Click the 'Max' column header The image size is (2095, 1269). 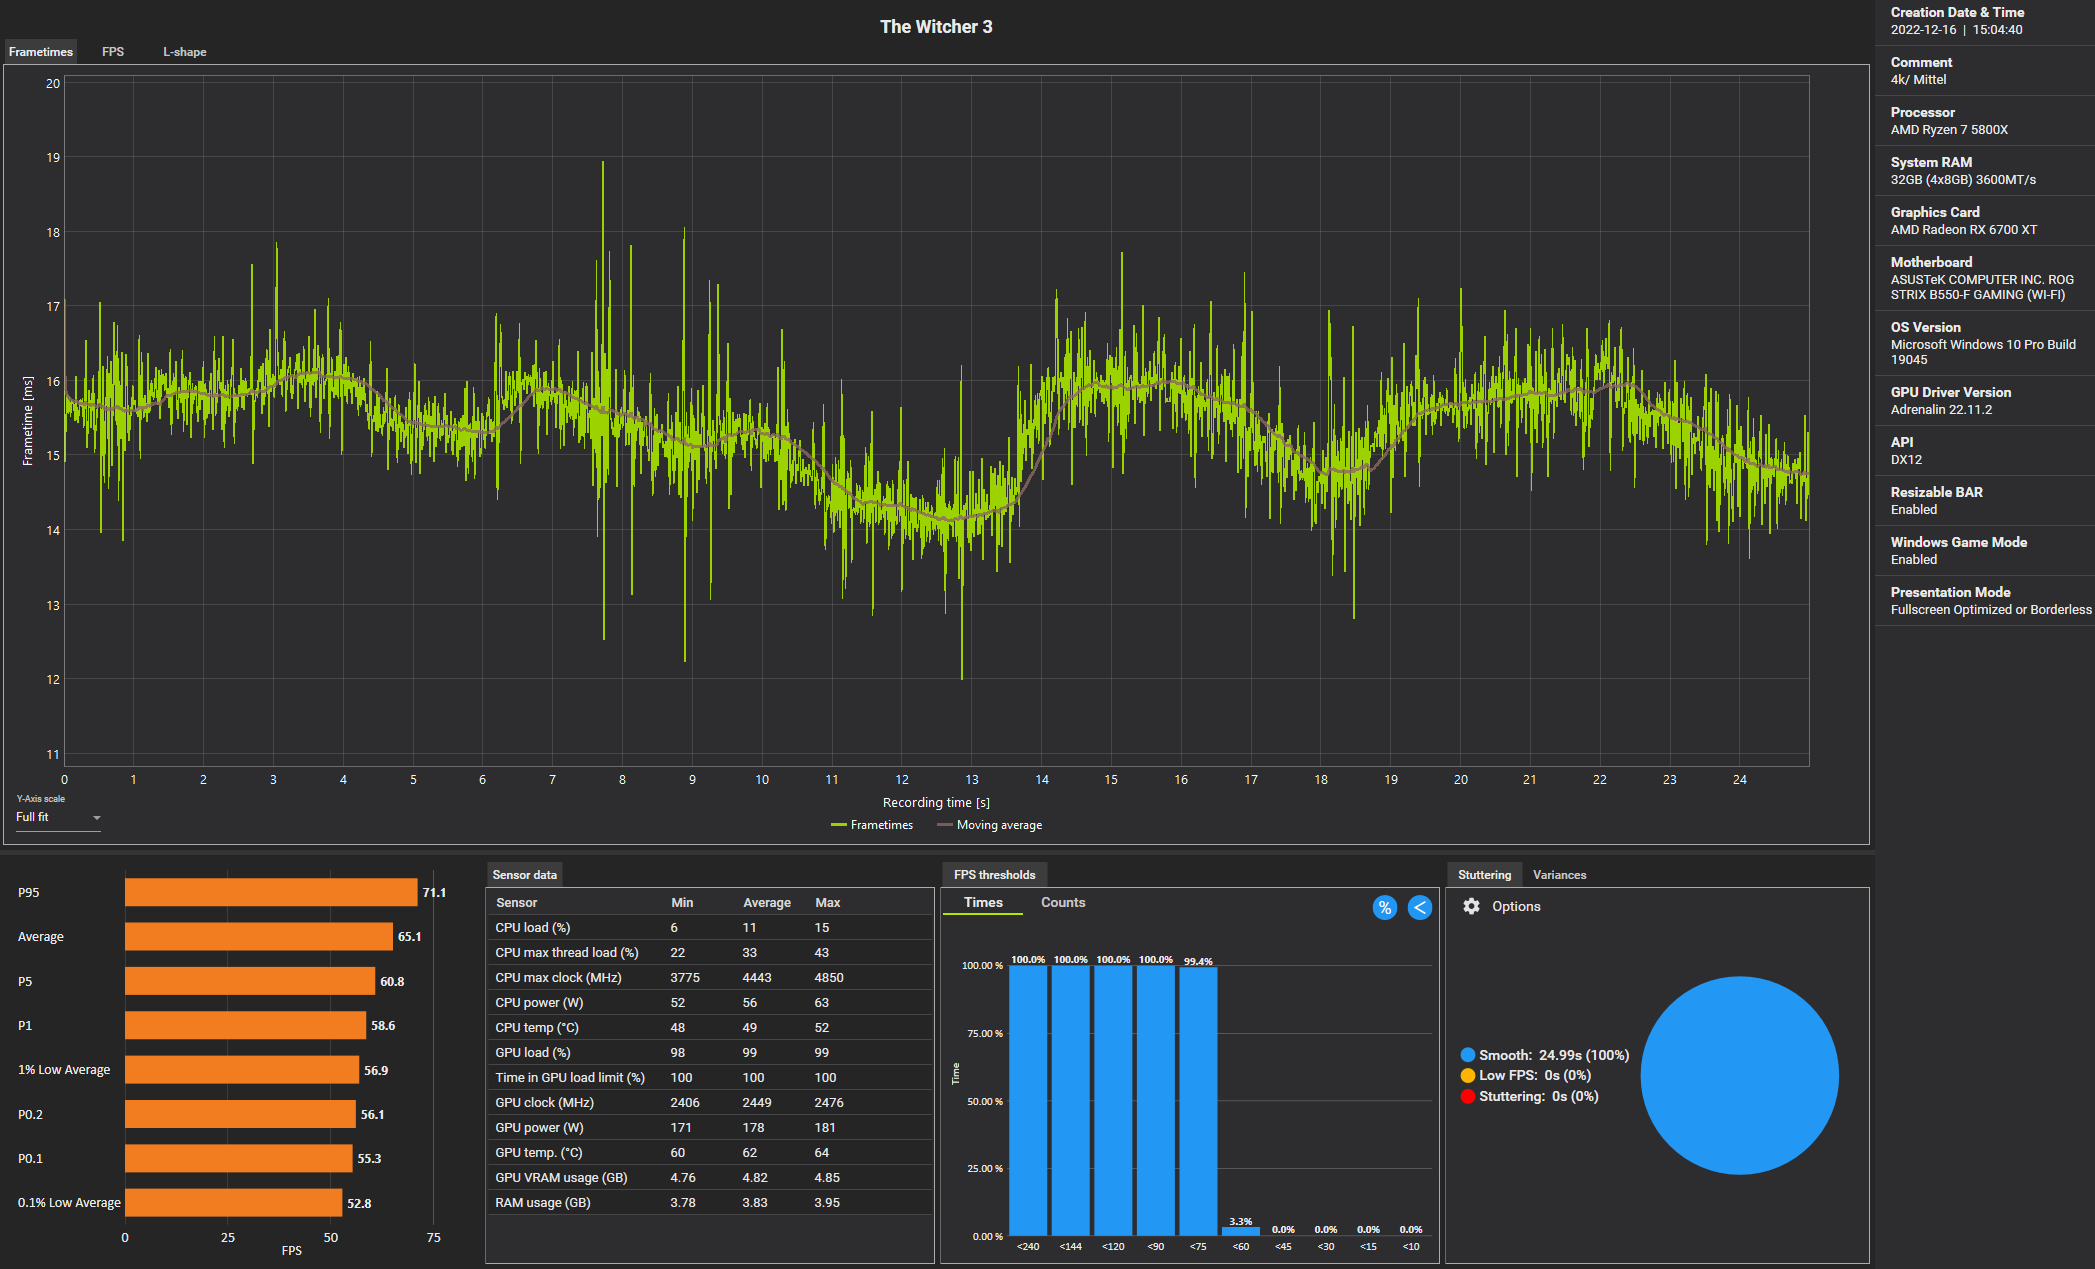pos(827,903)
